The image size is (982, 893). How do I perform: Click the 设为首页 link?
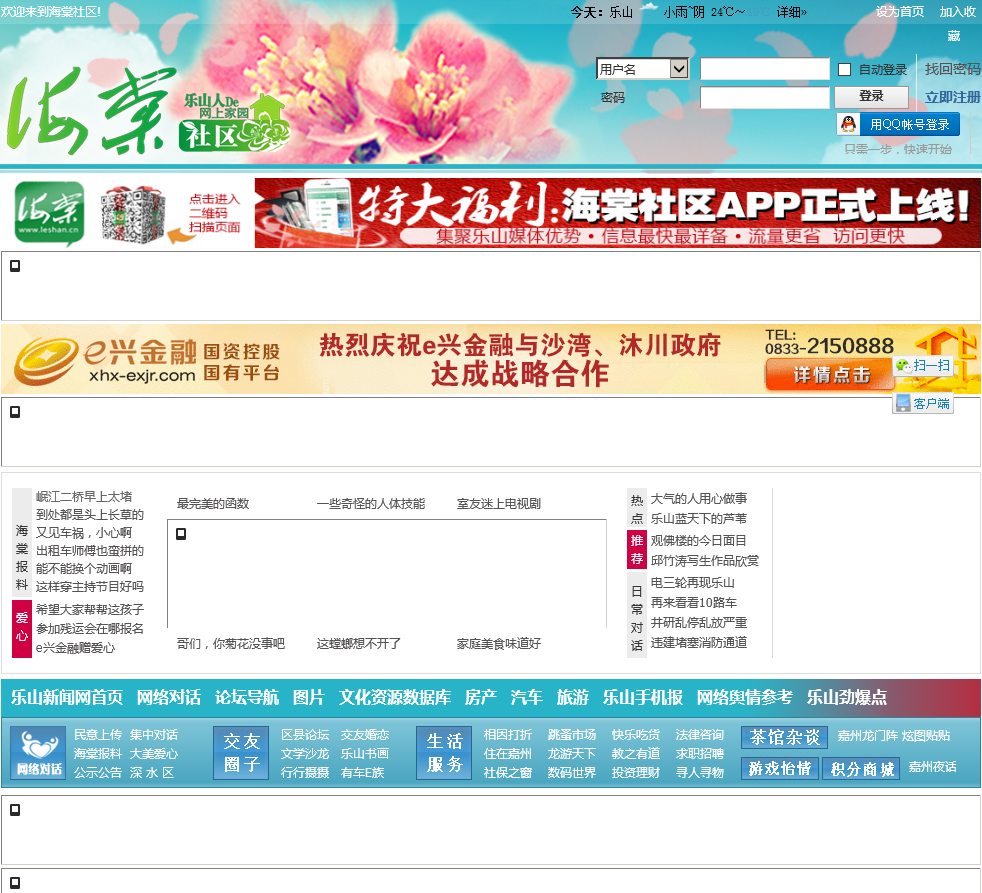pos(900,11)
